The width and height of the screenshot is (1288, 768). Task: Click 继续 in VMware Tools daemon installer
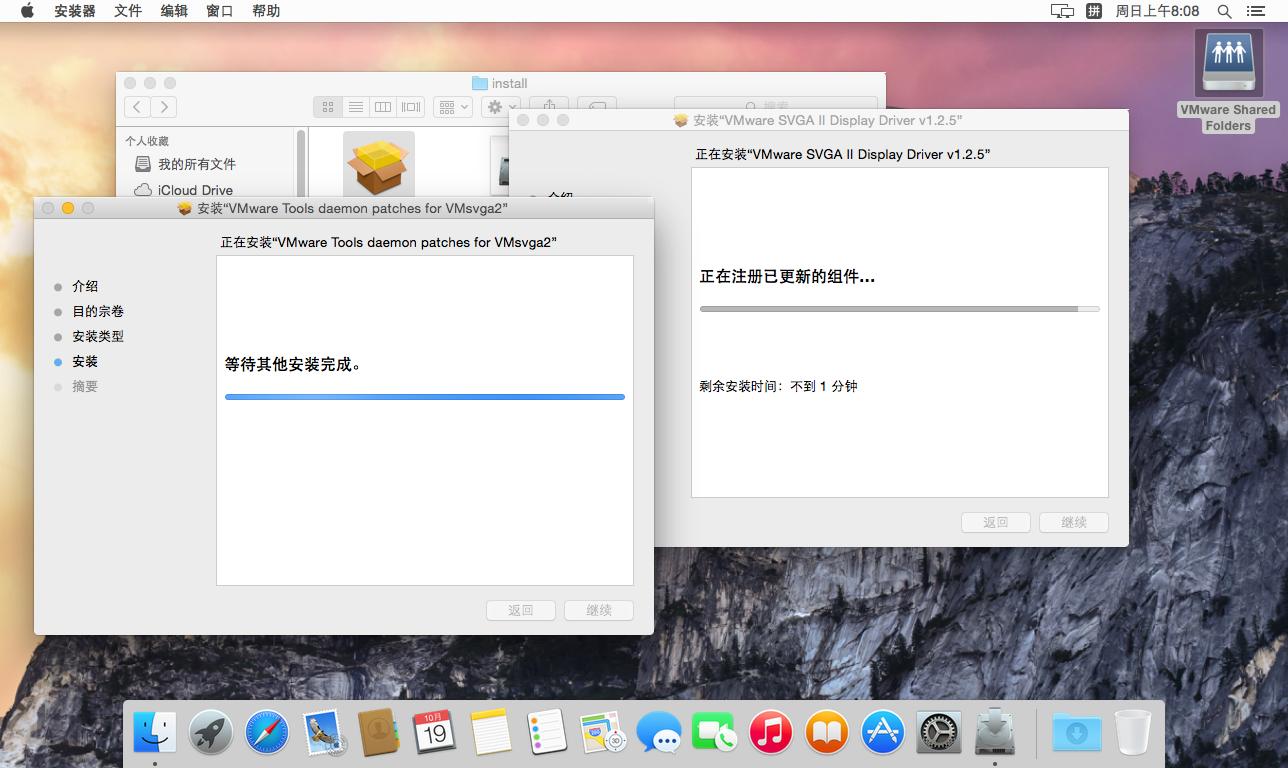(x=599, y=610)
